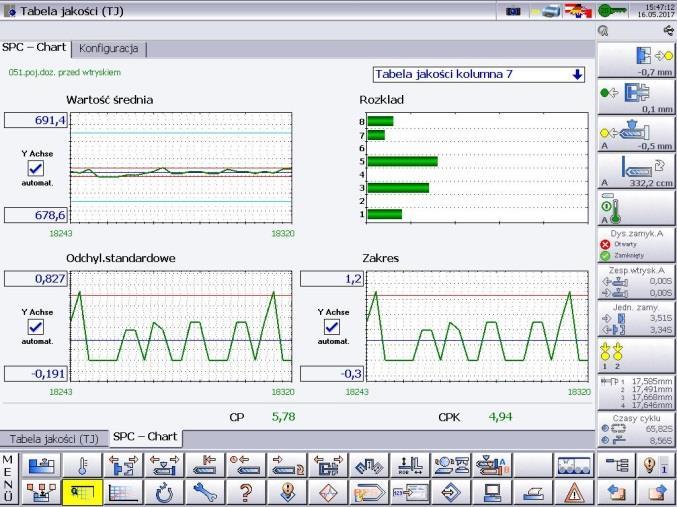
Task: Open Jedn. zamy. clamping unit times panel
Action: pos(636,319)
